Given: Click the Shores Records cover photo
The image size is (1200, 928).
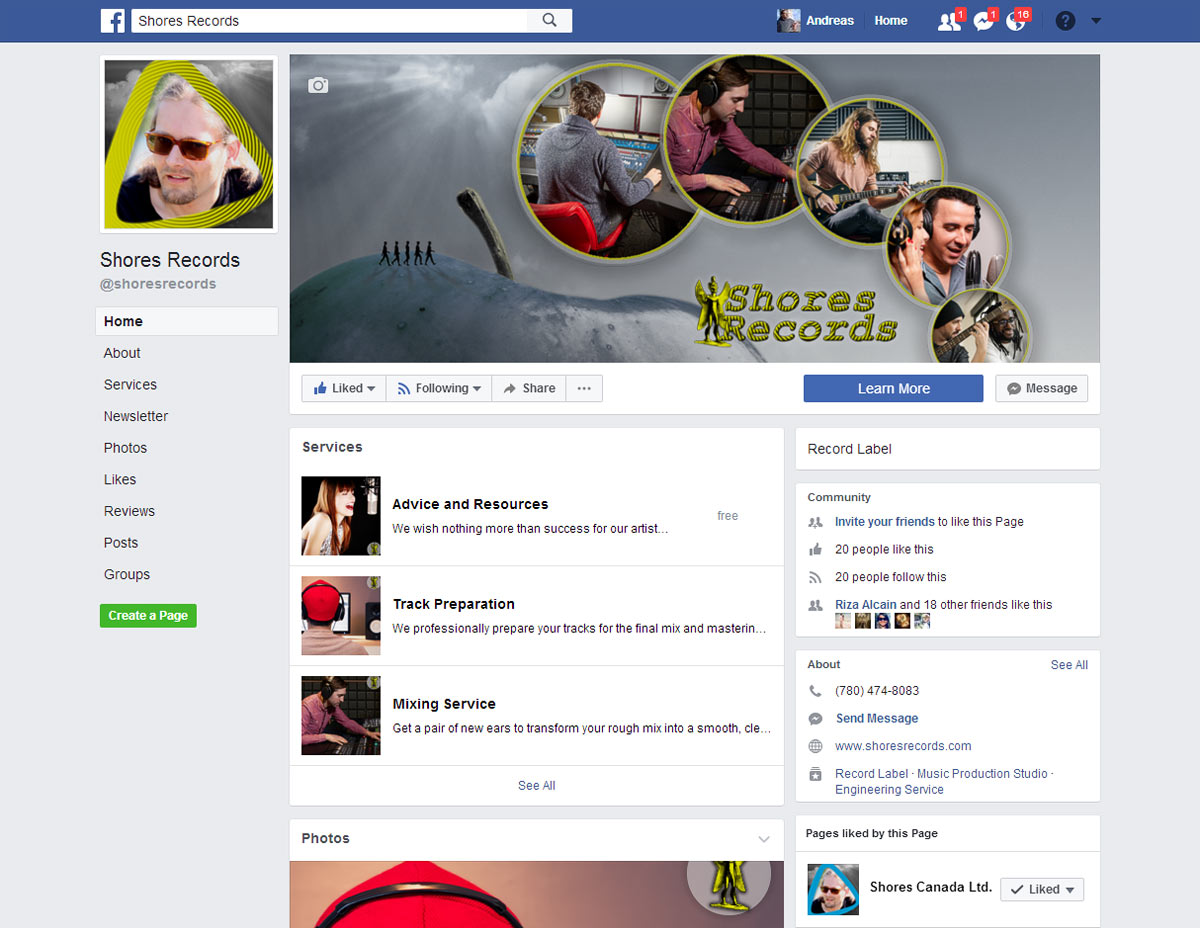Looking at the screenshot, I should tap(695, 208).
